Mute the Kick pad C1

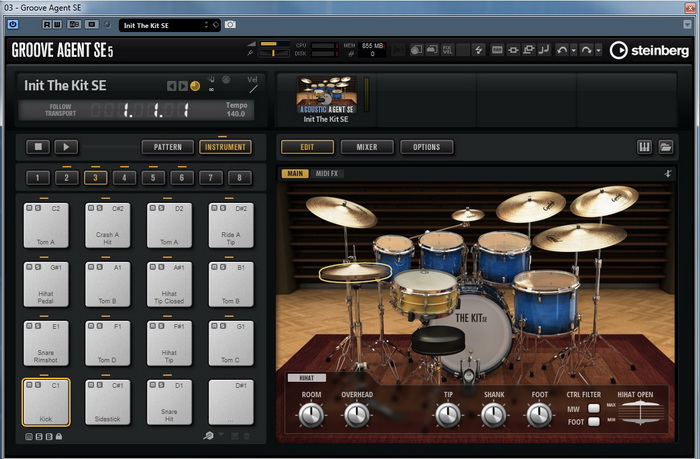(x=29, y=385)
